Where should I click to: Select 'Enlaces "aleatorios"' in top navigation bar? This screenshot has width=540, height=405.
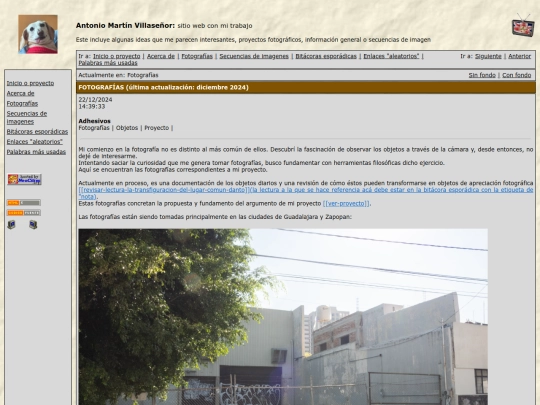(x=391, y=56)
